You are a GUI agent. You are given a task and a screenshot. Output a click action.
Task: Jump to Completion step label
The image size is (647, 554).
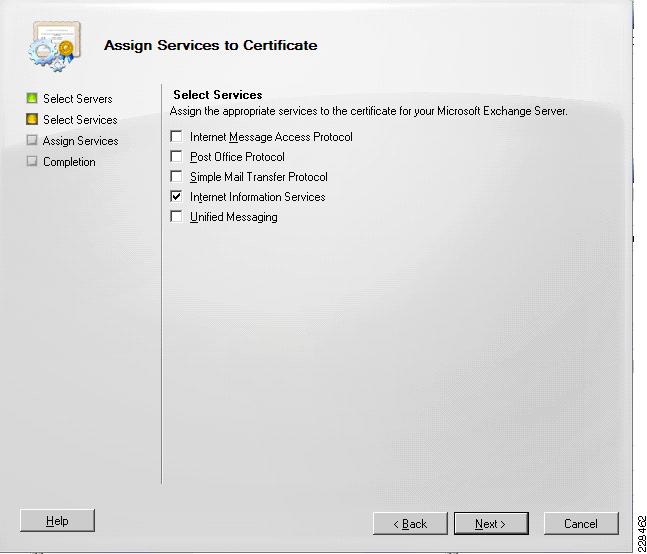tap(69, 162)
